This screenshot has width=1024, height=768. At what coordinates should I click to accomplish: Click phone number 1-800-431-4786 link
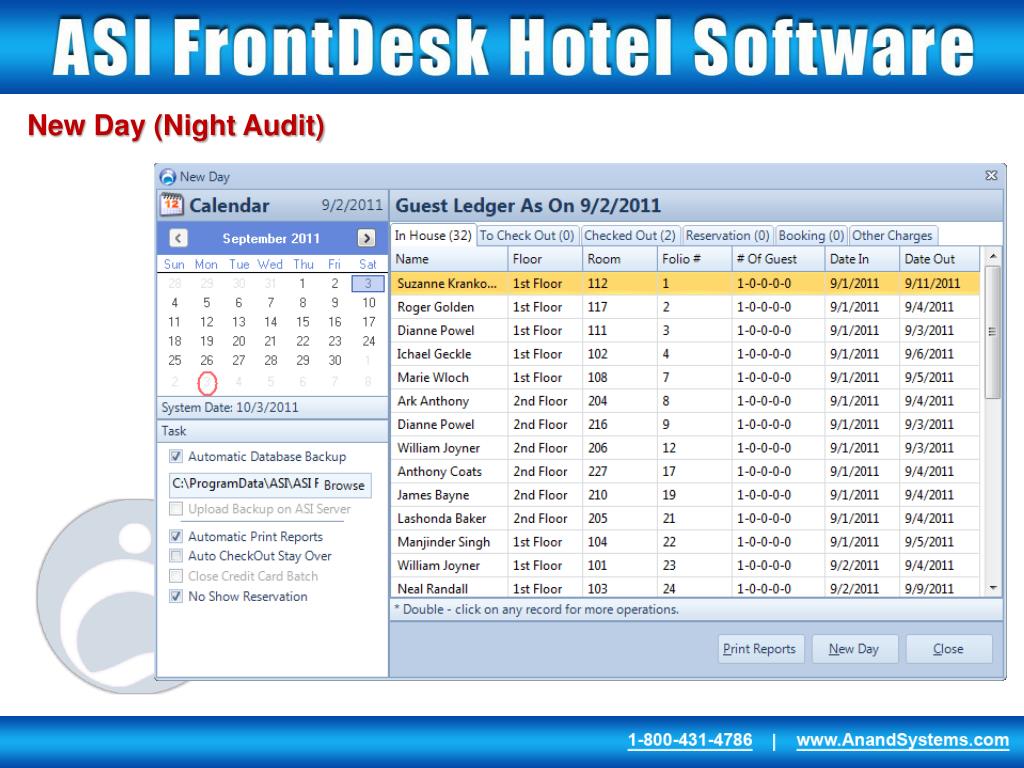tap(690, 741)
